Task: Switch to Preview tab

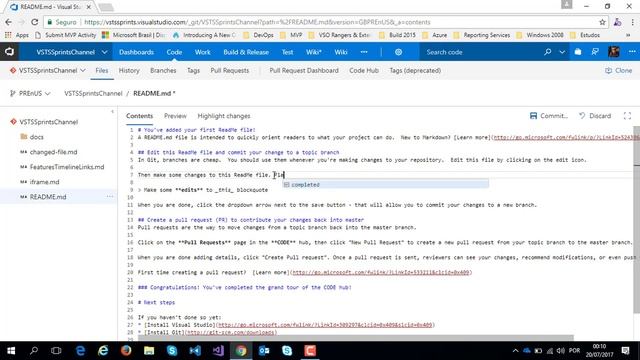Action: click(x=175, y=116)
